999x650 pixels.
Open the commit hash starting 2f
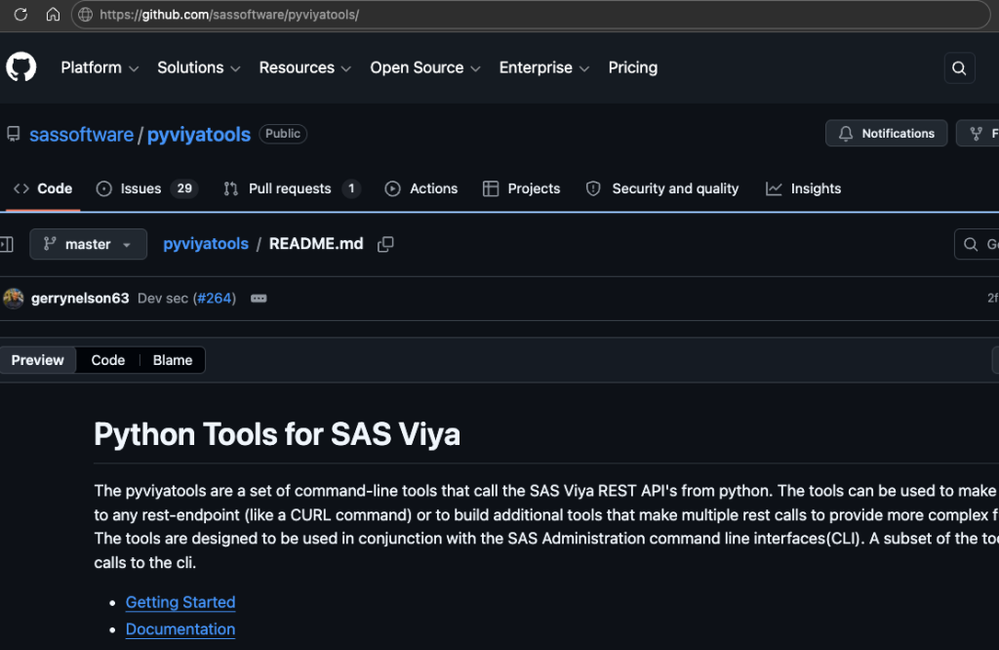[993, 298]
